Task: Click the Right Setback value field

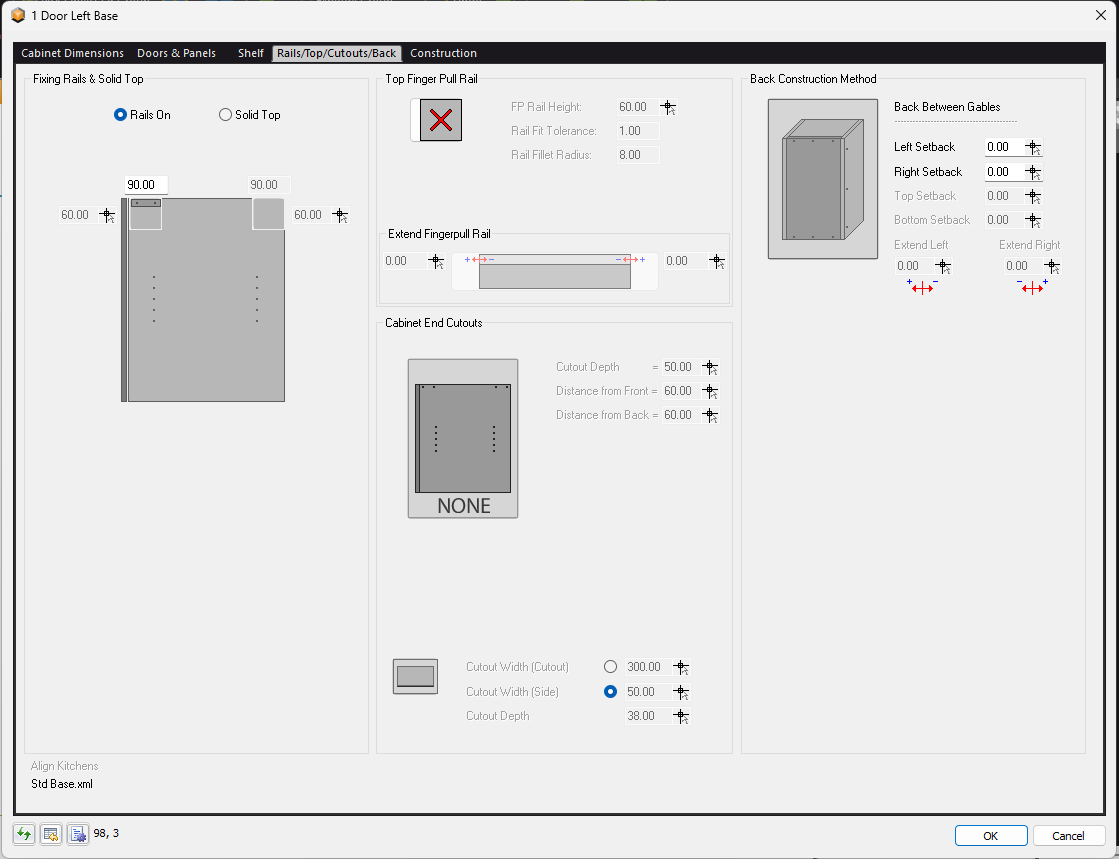Action: [1003, 173]
